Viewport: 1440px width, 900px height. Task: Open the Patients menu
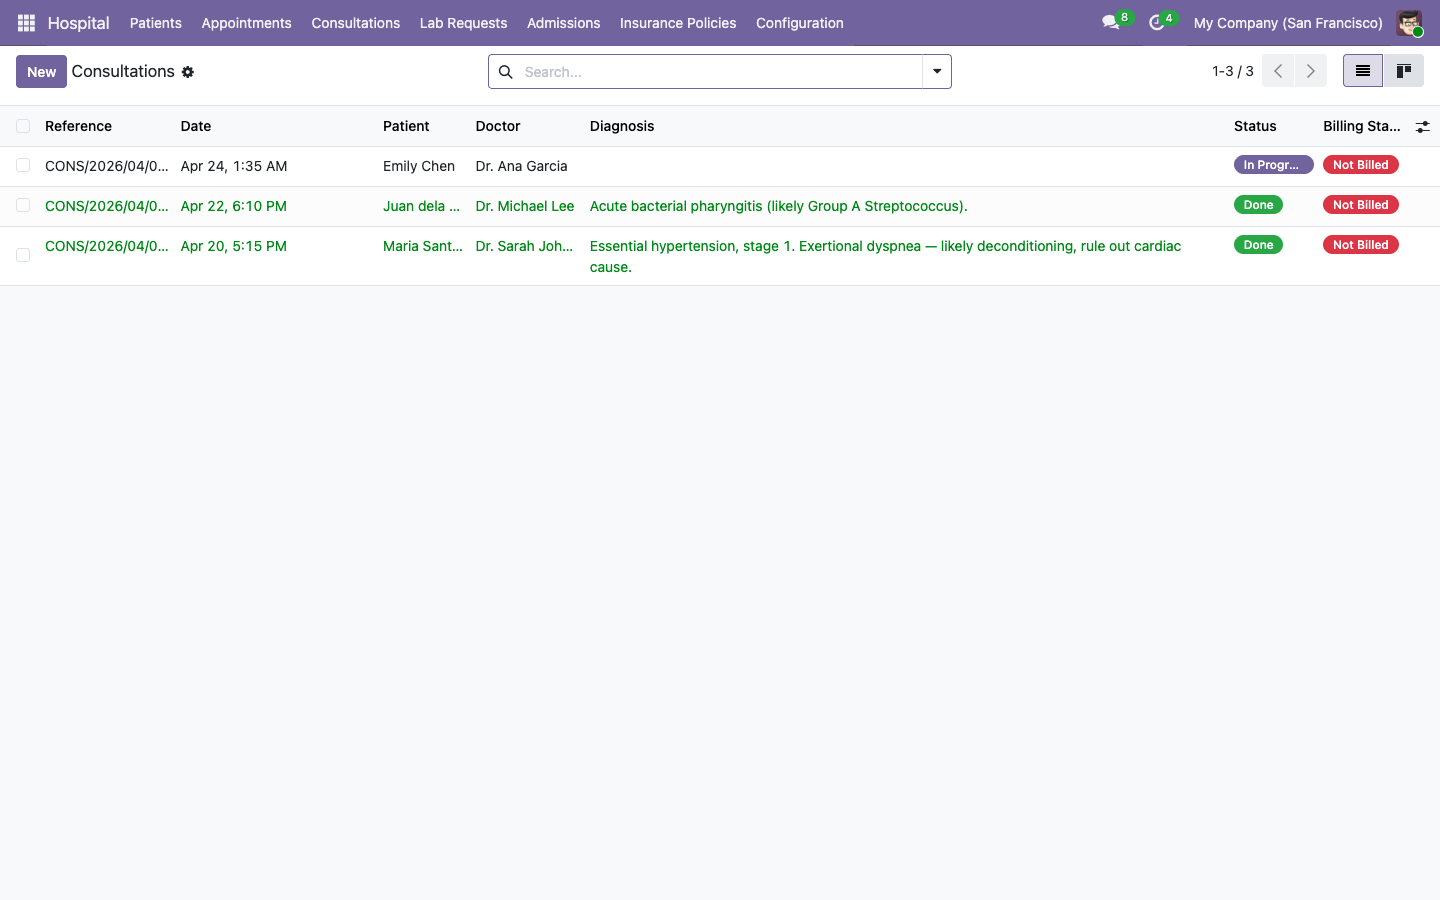156,22
